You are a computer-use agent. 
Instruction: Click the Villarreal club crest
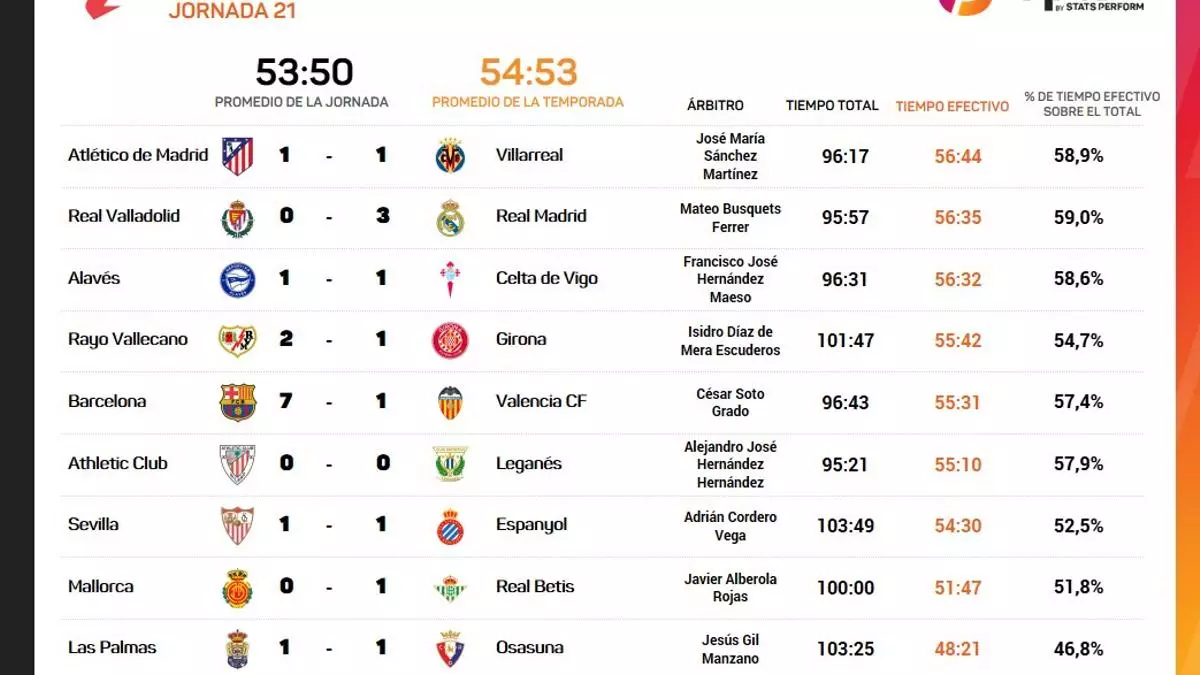[x=450, y=156]
